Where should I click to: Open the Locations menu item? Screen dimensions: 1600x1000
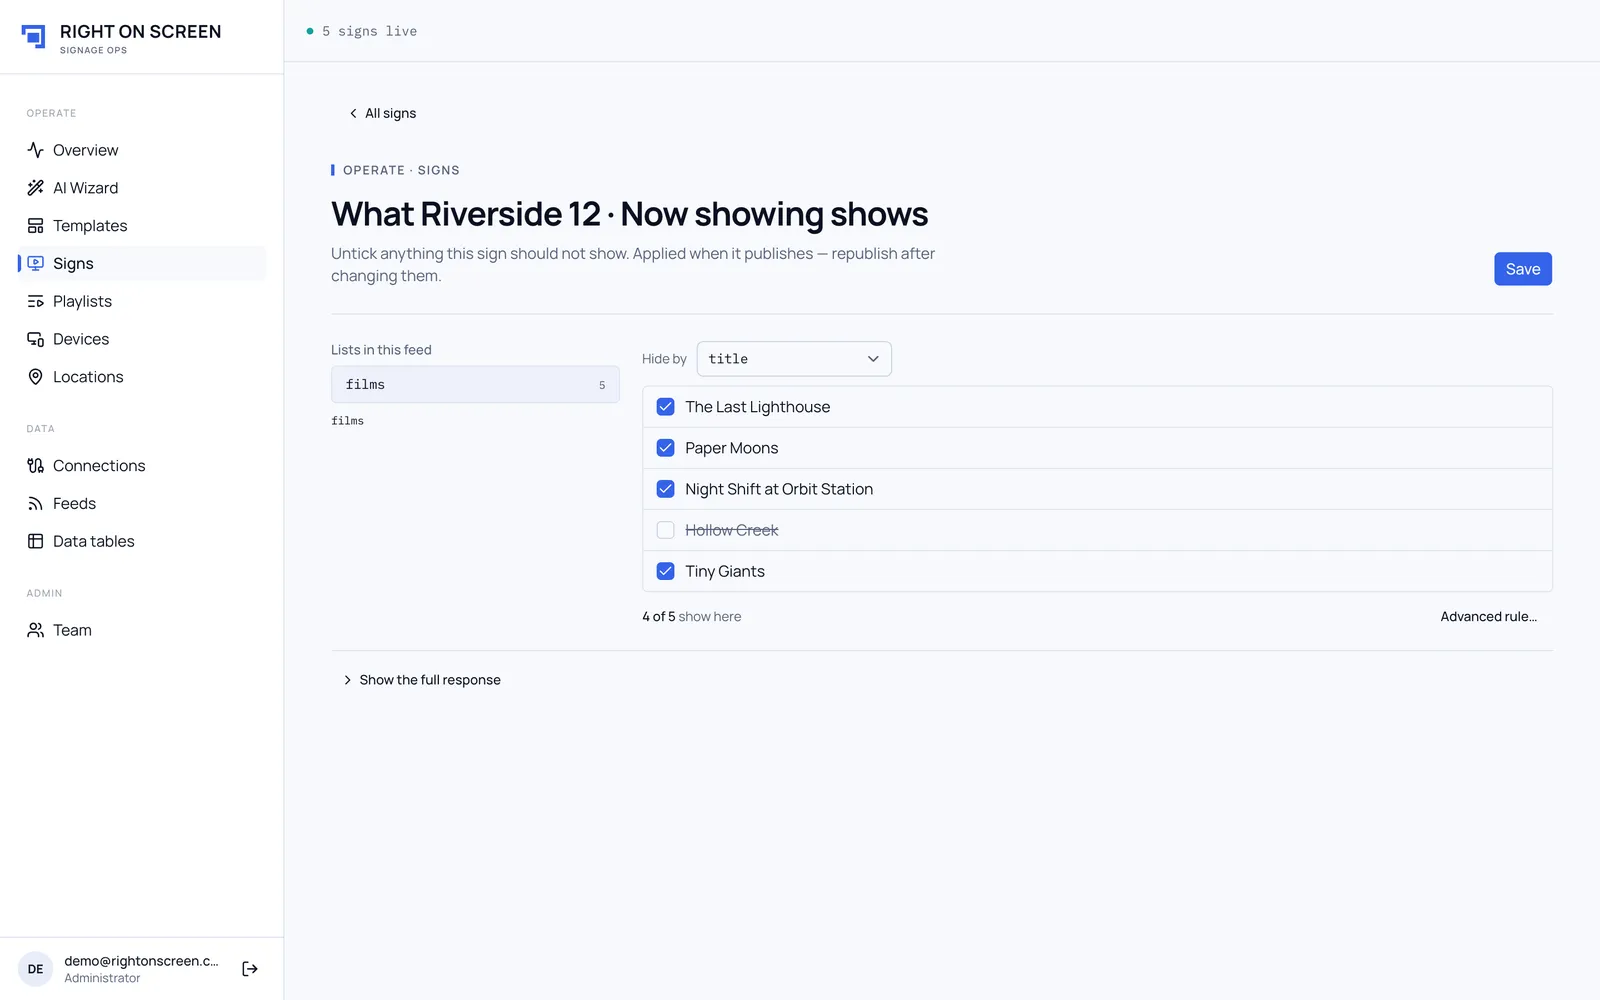tap(142, 377)
